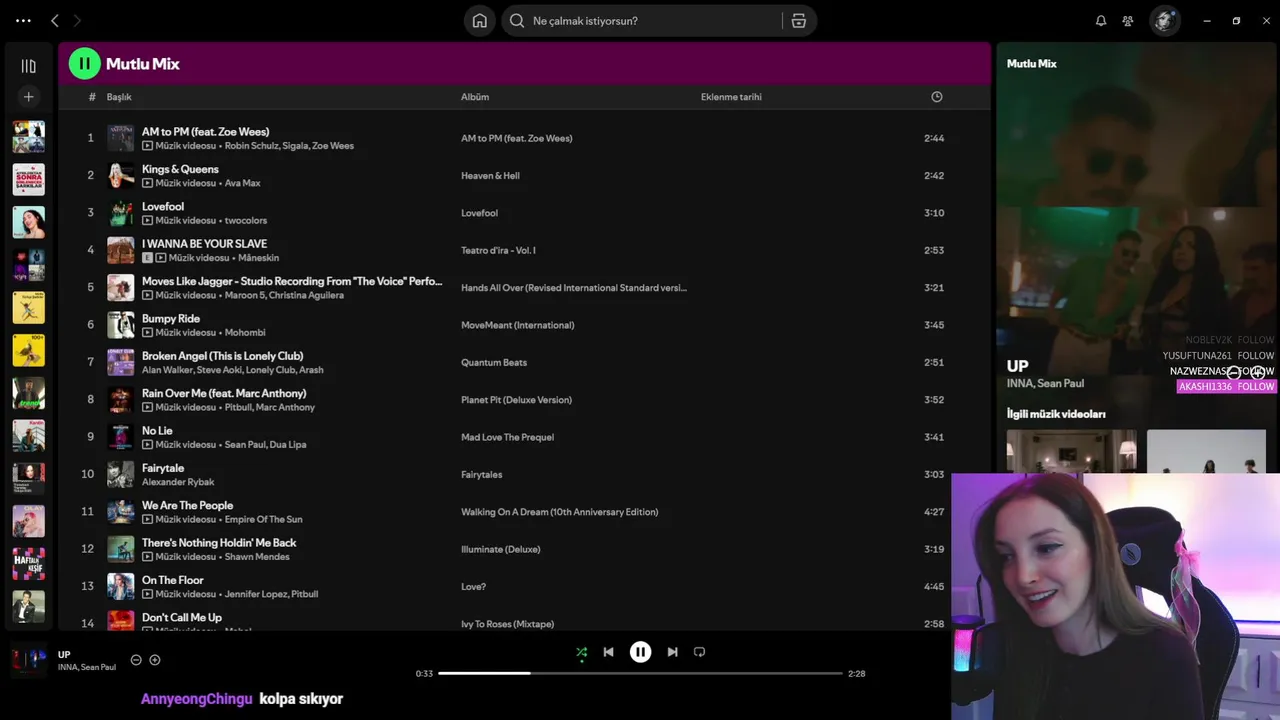1280x720 pixels.
Task: Click Kings & Queens album art thumbnail
Action: click(x=121, y=175)
